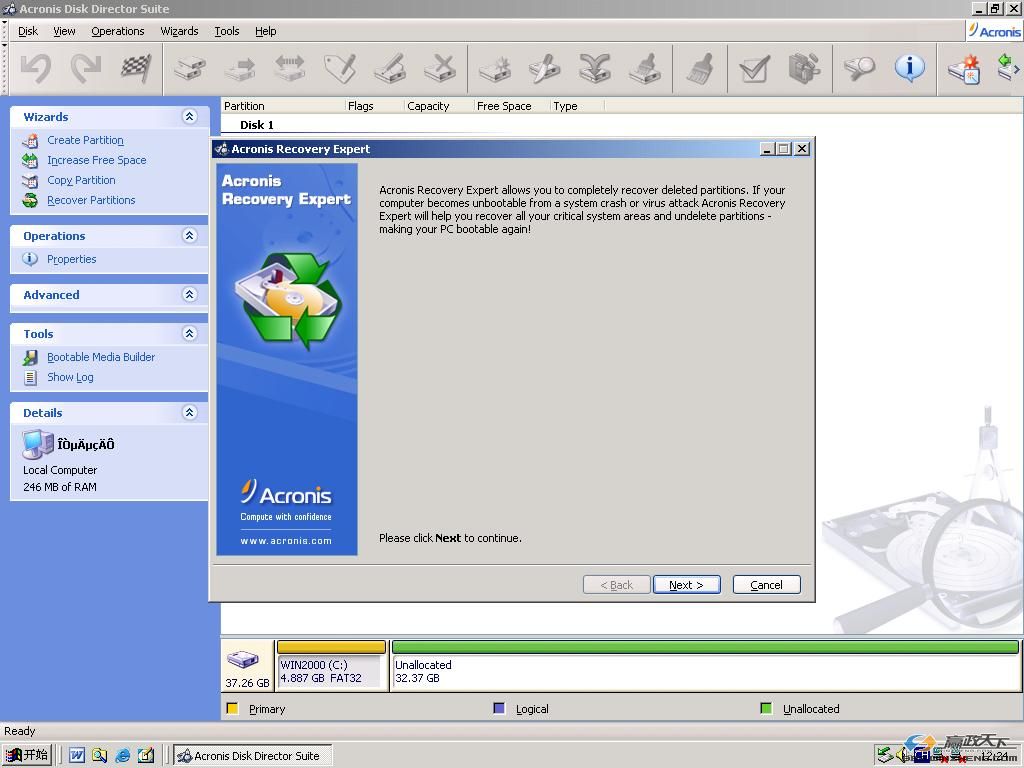Click the Increase Free Space sidebar icon
The width and height of the screenshot is (1024, 768).
[30, 160]
